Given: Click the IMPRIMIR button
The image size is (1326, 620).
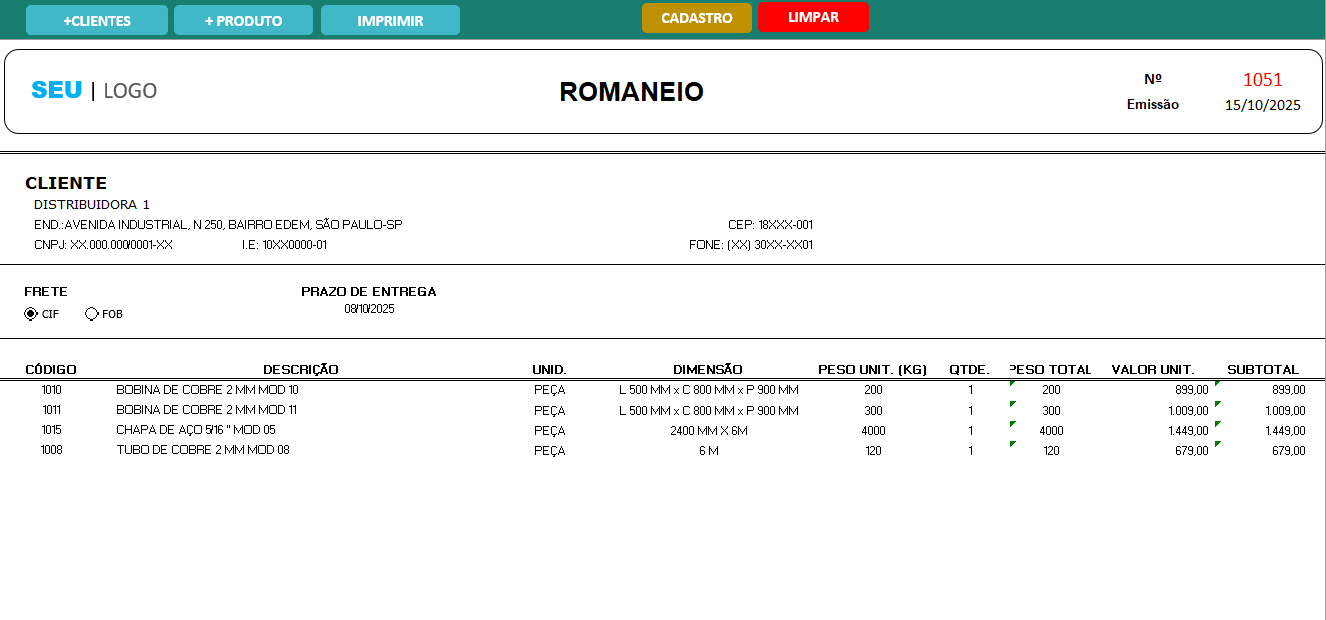Looking at the screenshot, I should (390, 20).
